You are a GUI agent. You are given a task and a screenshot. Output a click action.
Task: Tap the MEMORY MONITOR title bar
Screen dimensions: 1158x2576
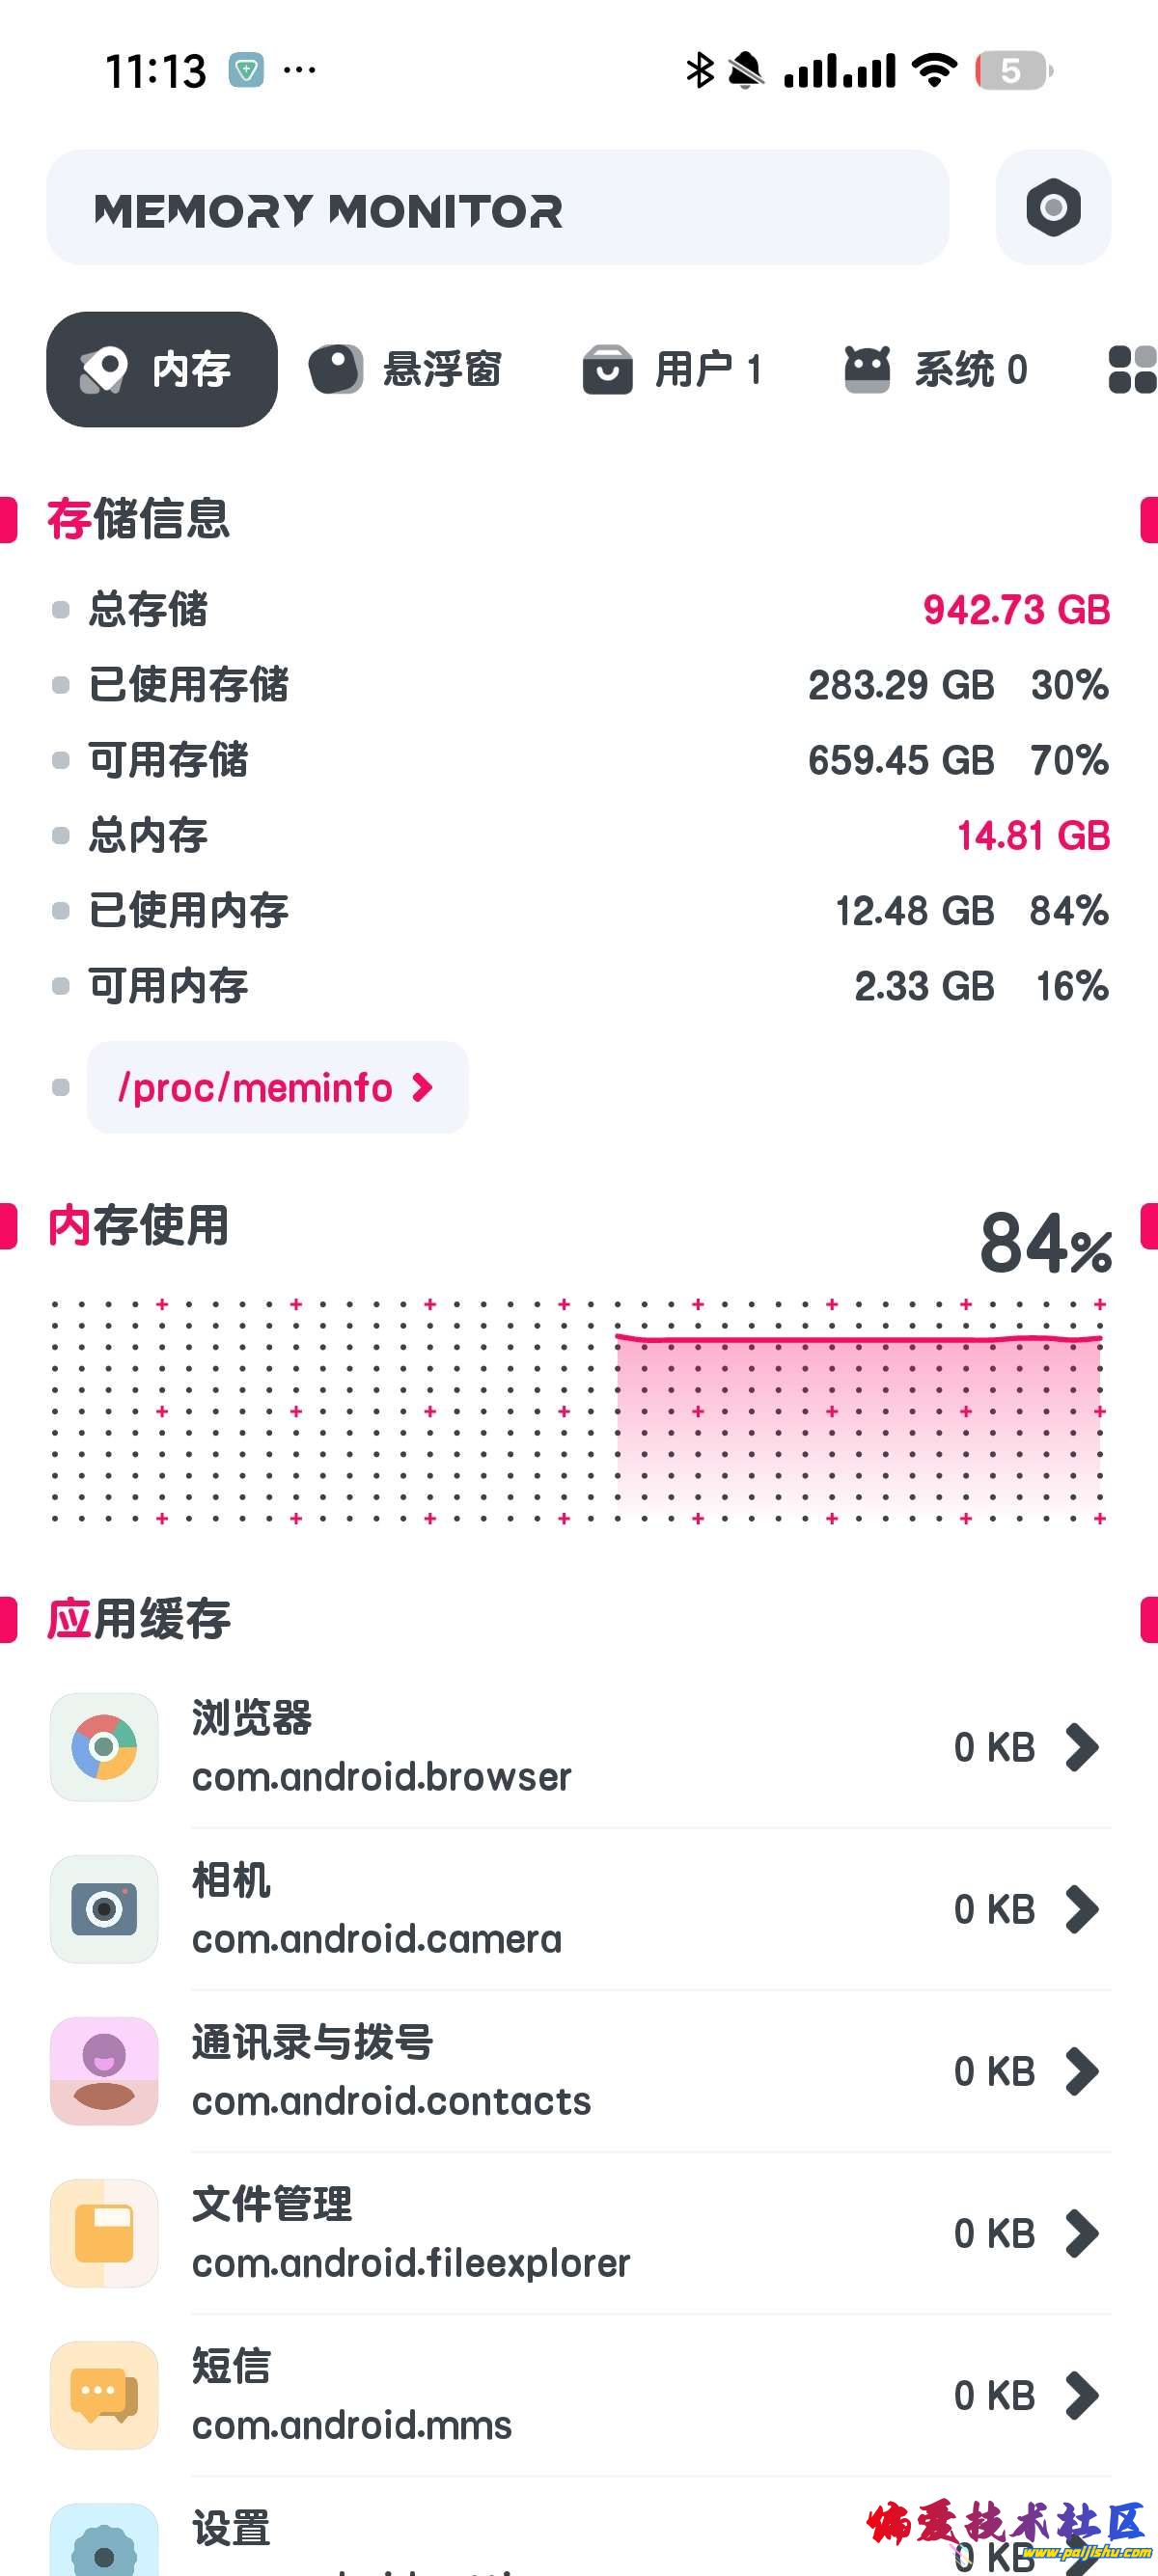click(497, 208)
